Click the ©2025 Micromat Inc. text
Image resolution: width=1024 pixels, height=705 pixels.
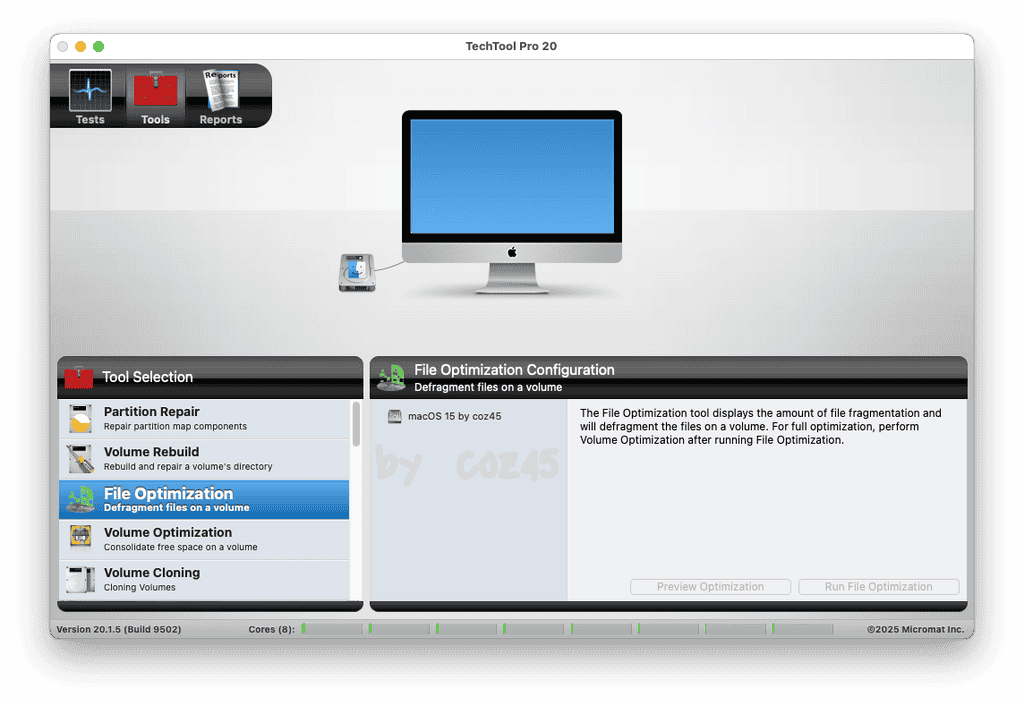point(915,629)
